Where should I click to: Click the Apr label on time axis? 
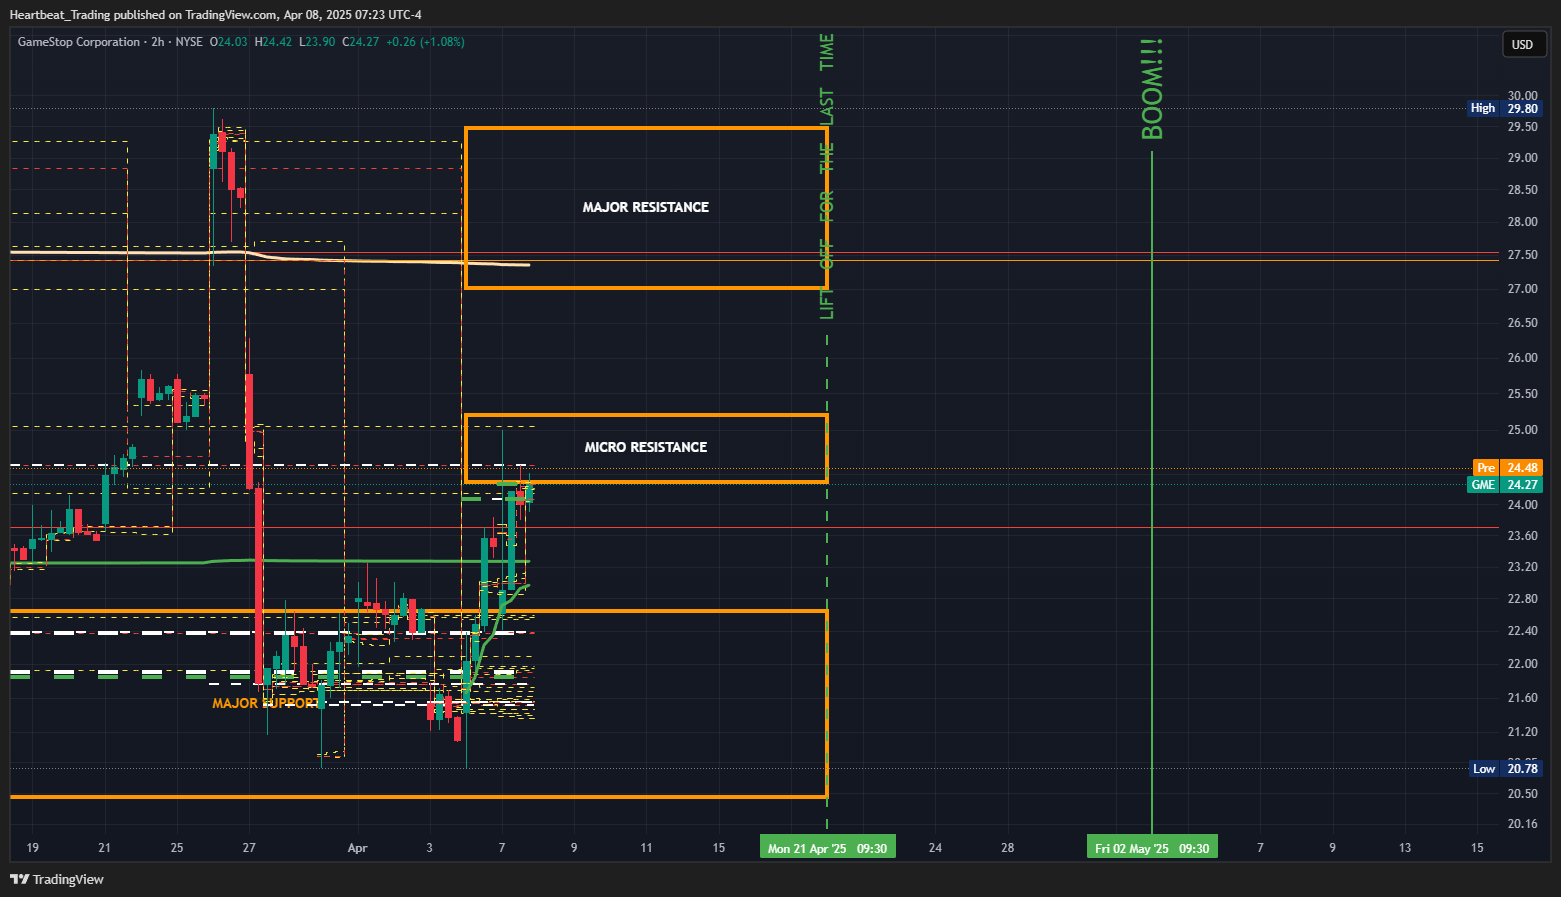[x=357, y=848]
